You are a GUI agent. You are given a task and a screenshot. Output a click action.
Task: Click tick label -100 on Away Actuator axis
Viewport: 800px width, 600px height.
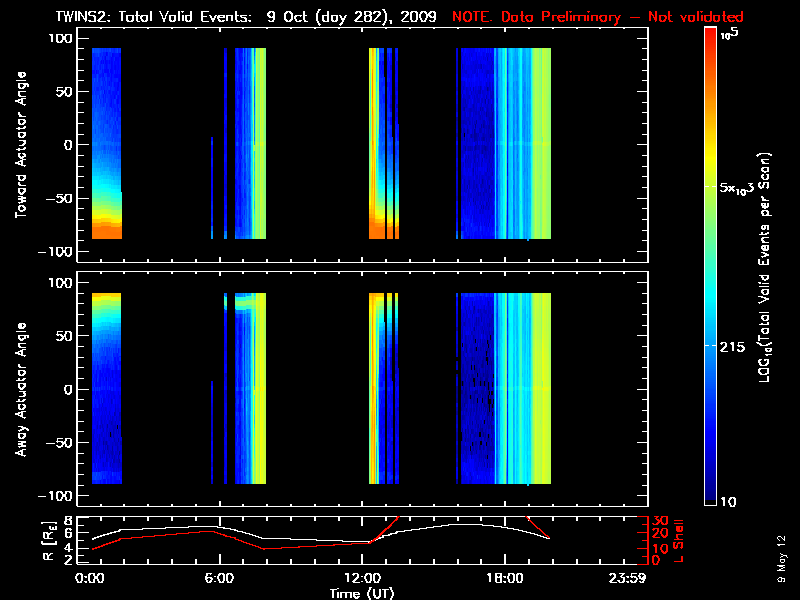55,496
